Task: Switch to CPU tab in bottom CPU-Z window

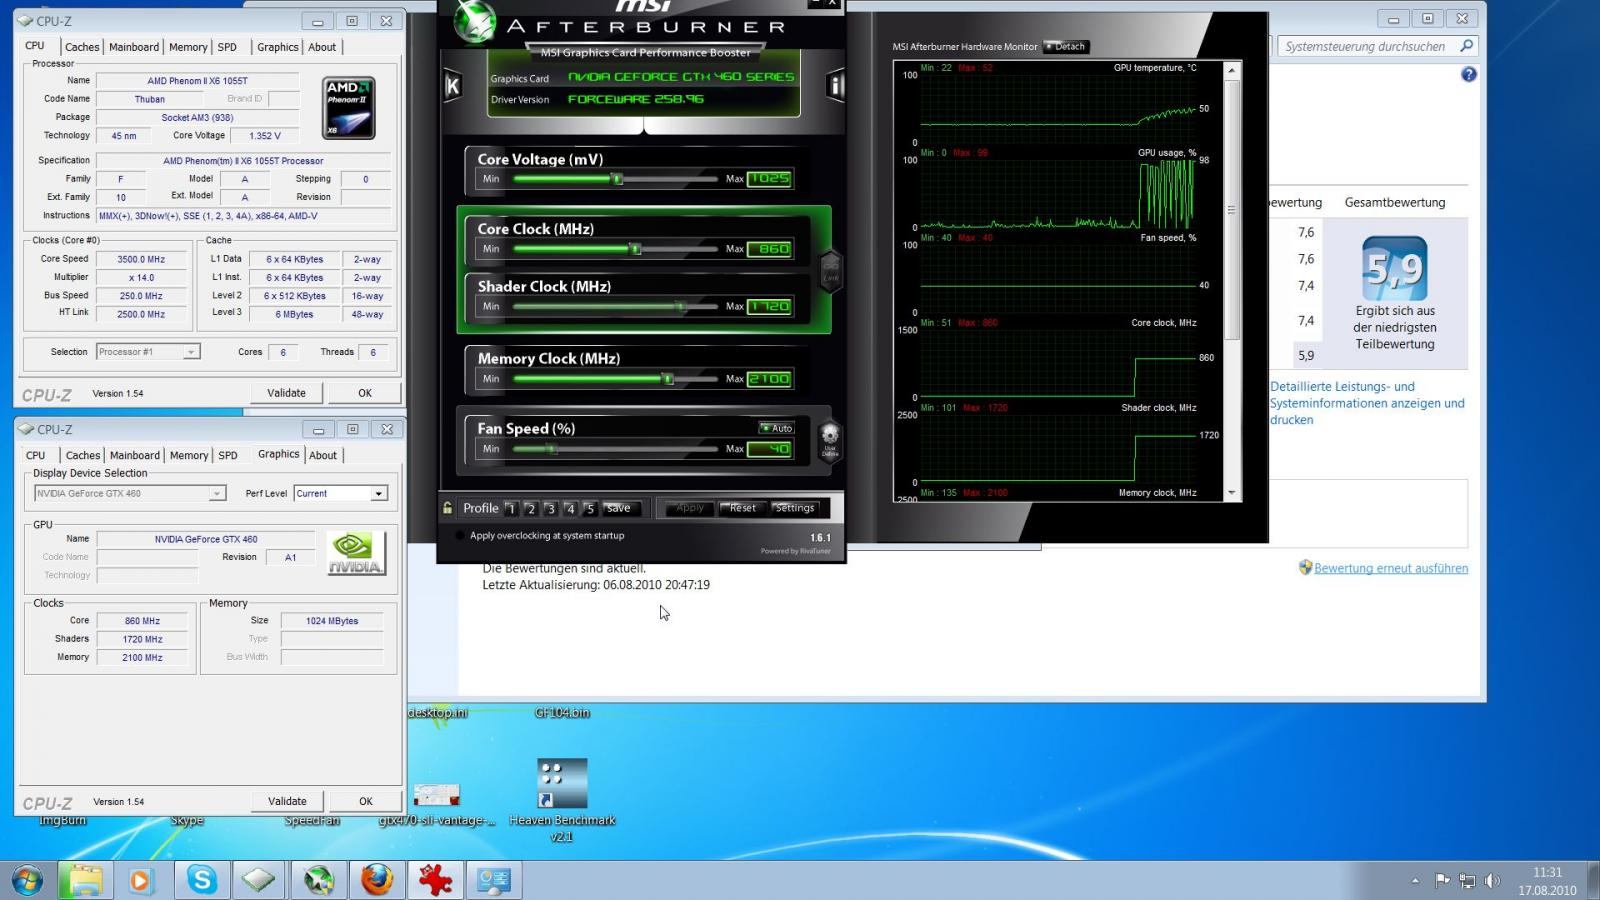Action: click(x=36, y=455)
